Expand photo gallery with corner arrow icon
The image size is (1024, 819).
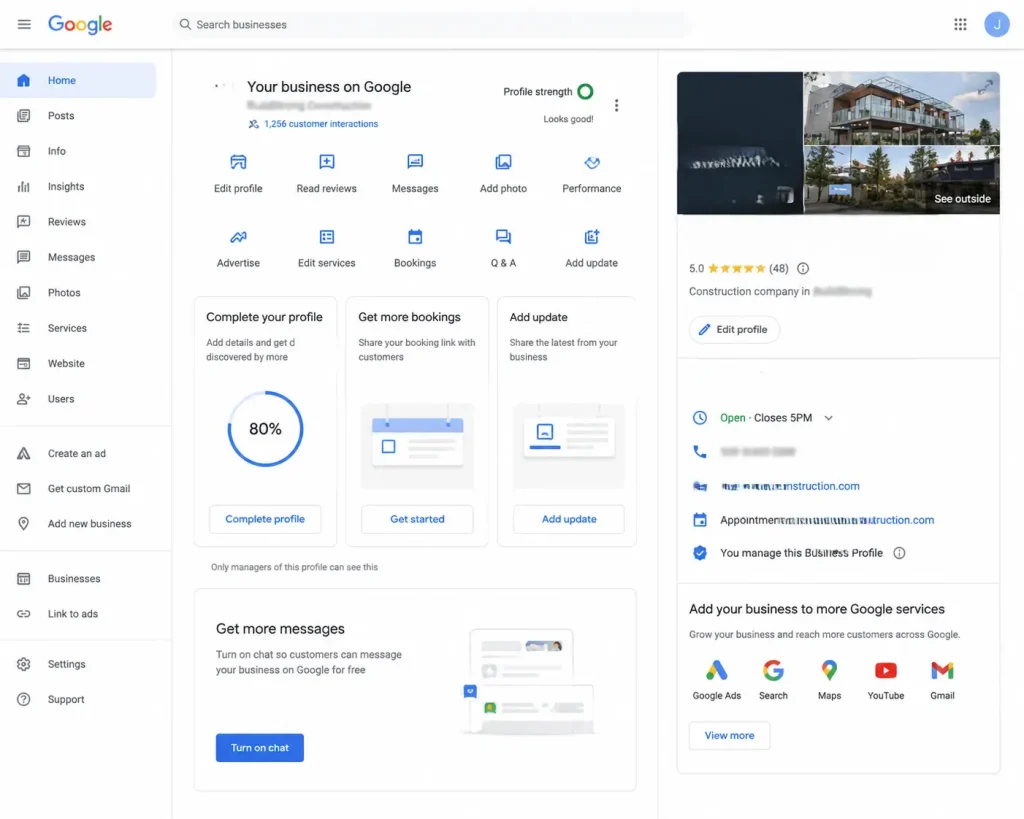click(x=985, y=86)
